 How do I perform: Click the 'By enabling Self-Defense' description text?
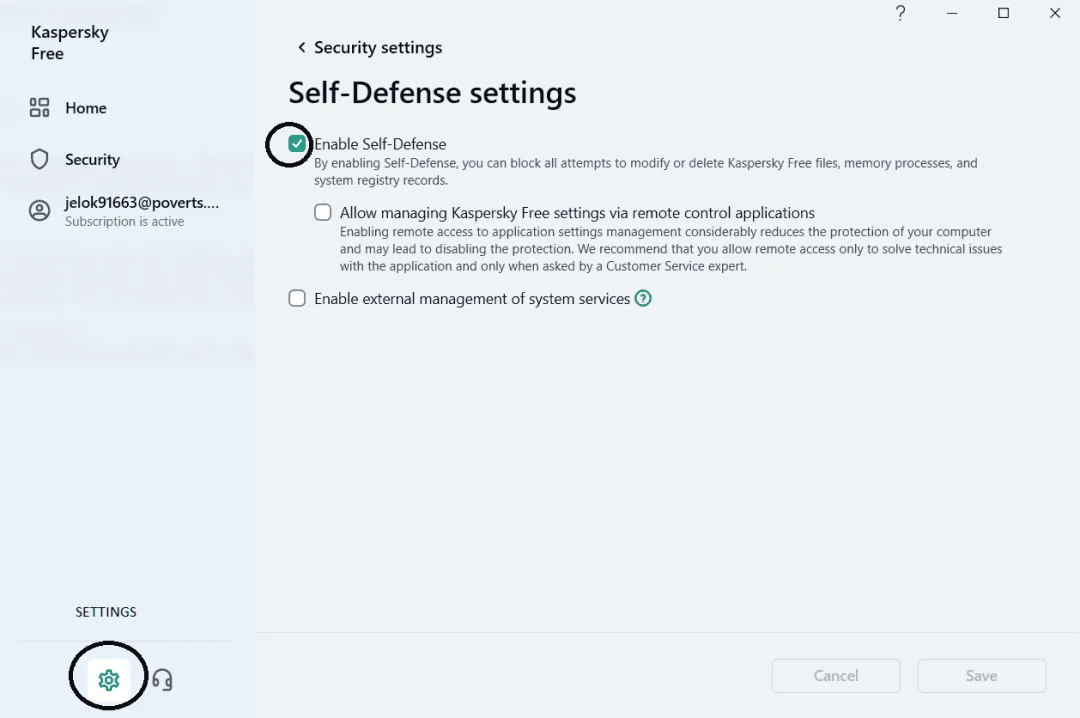645,172
